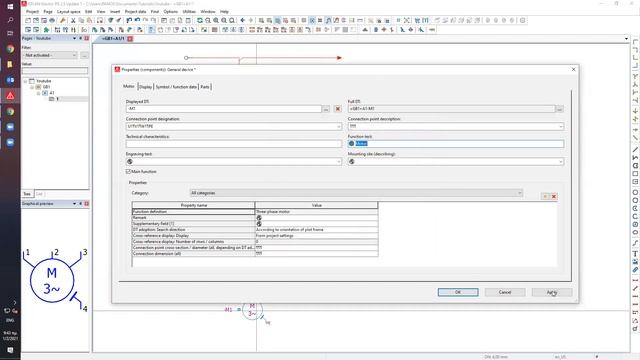This screenshot has width=640, height=360.
Task: Open the Utilities menu
Action: (x=189, y=11)
